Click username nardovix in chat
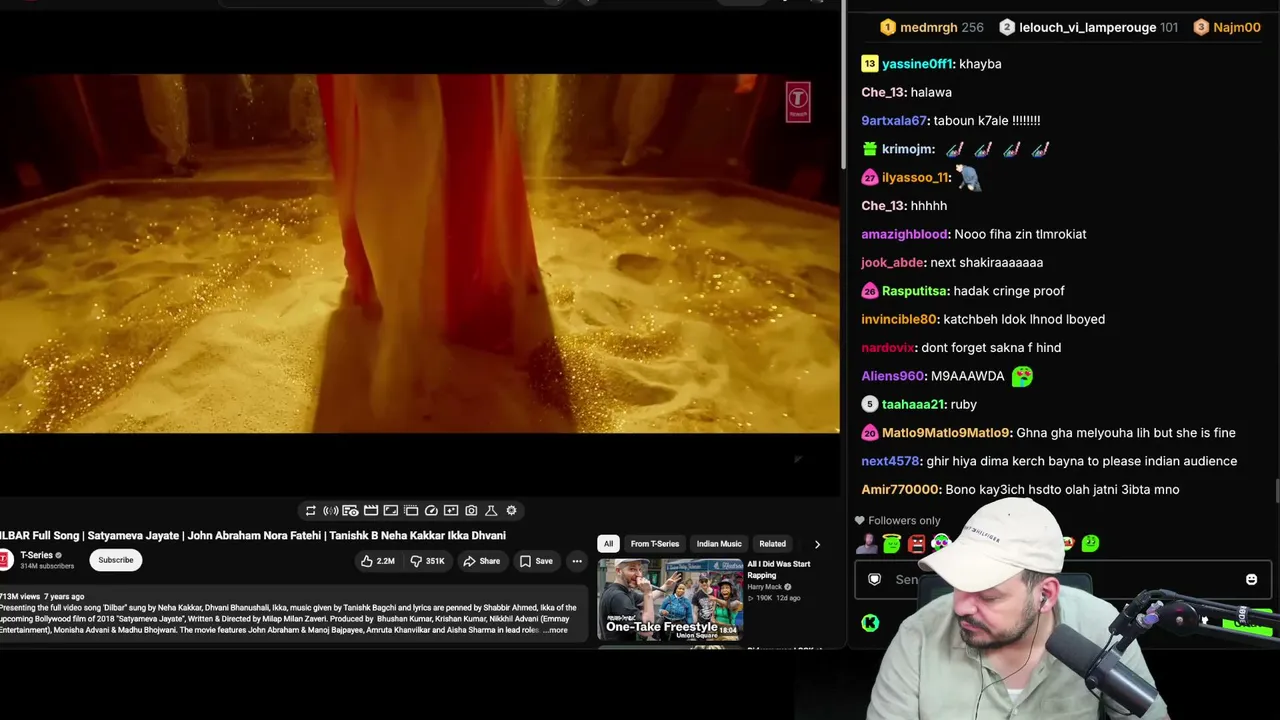The width and height of the screenshot is (1280, 720). 888,348
